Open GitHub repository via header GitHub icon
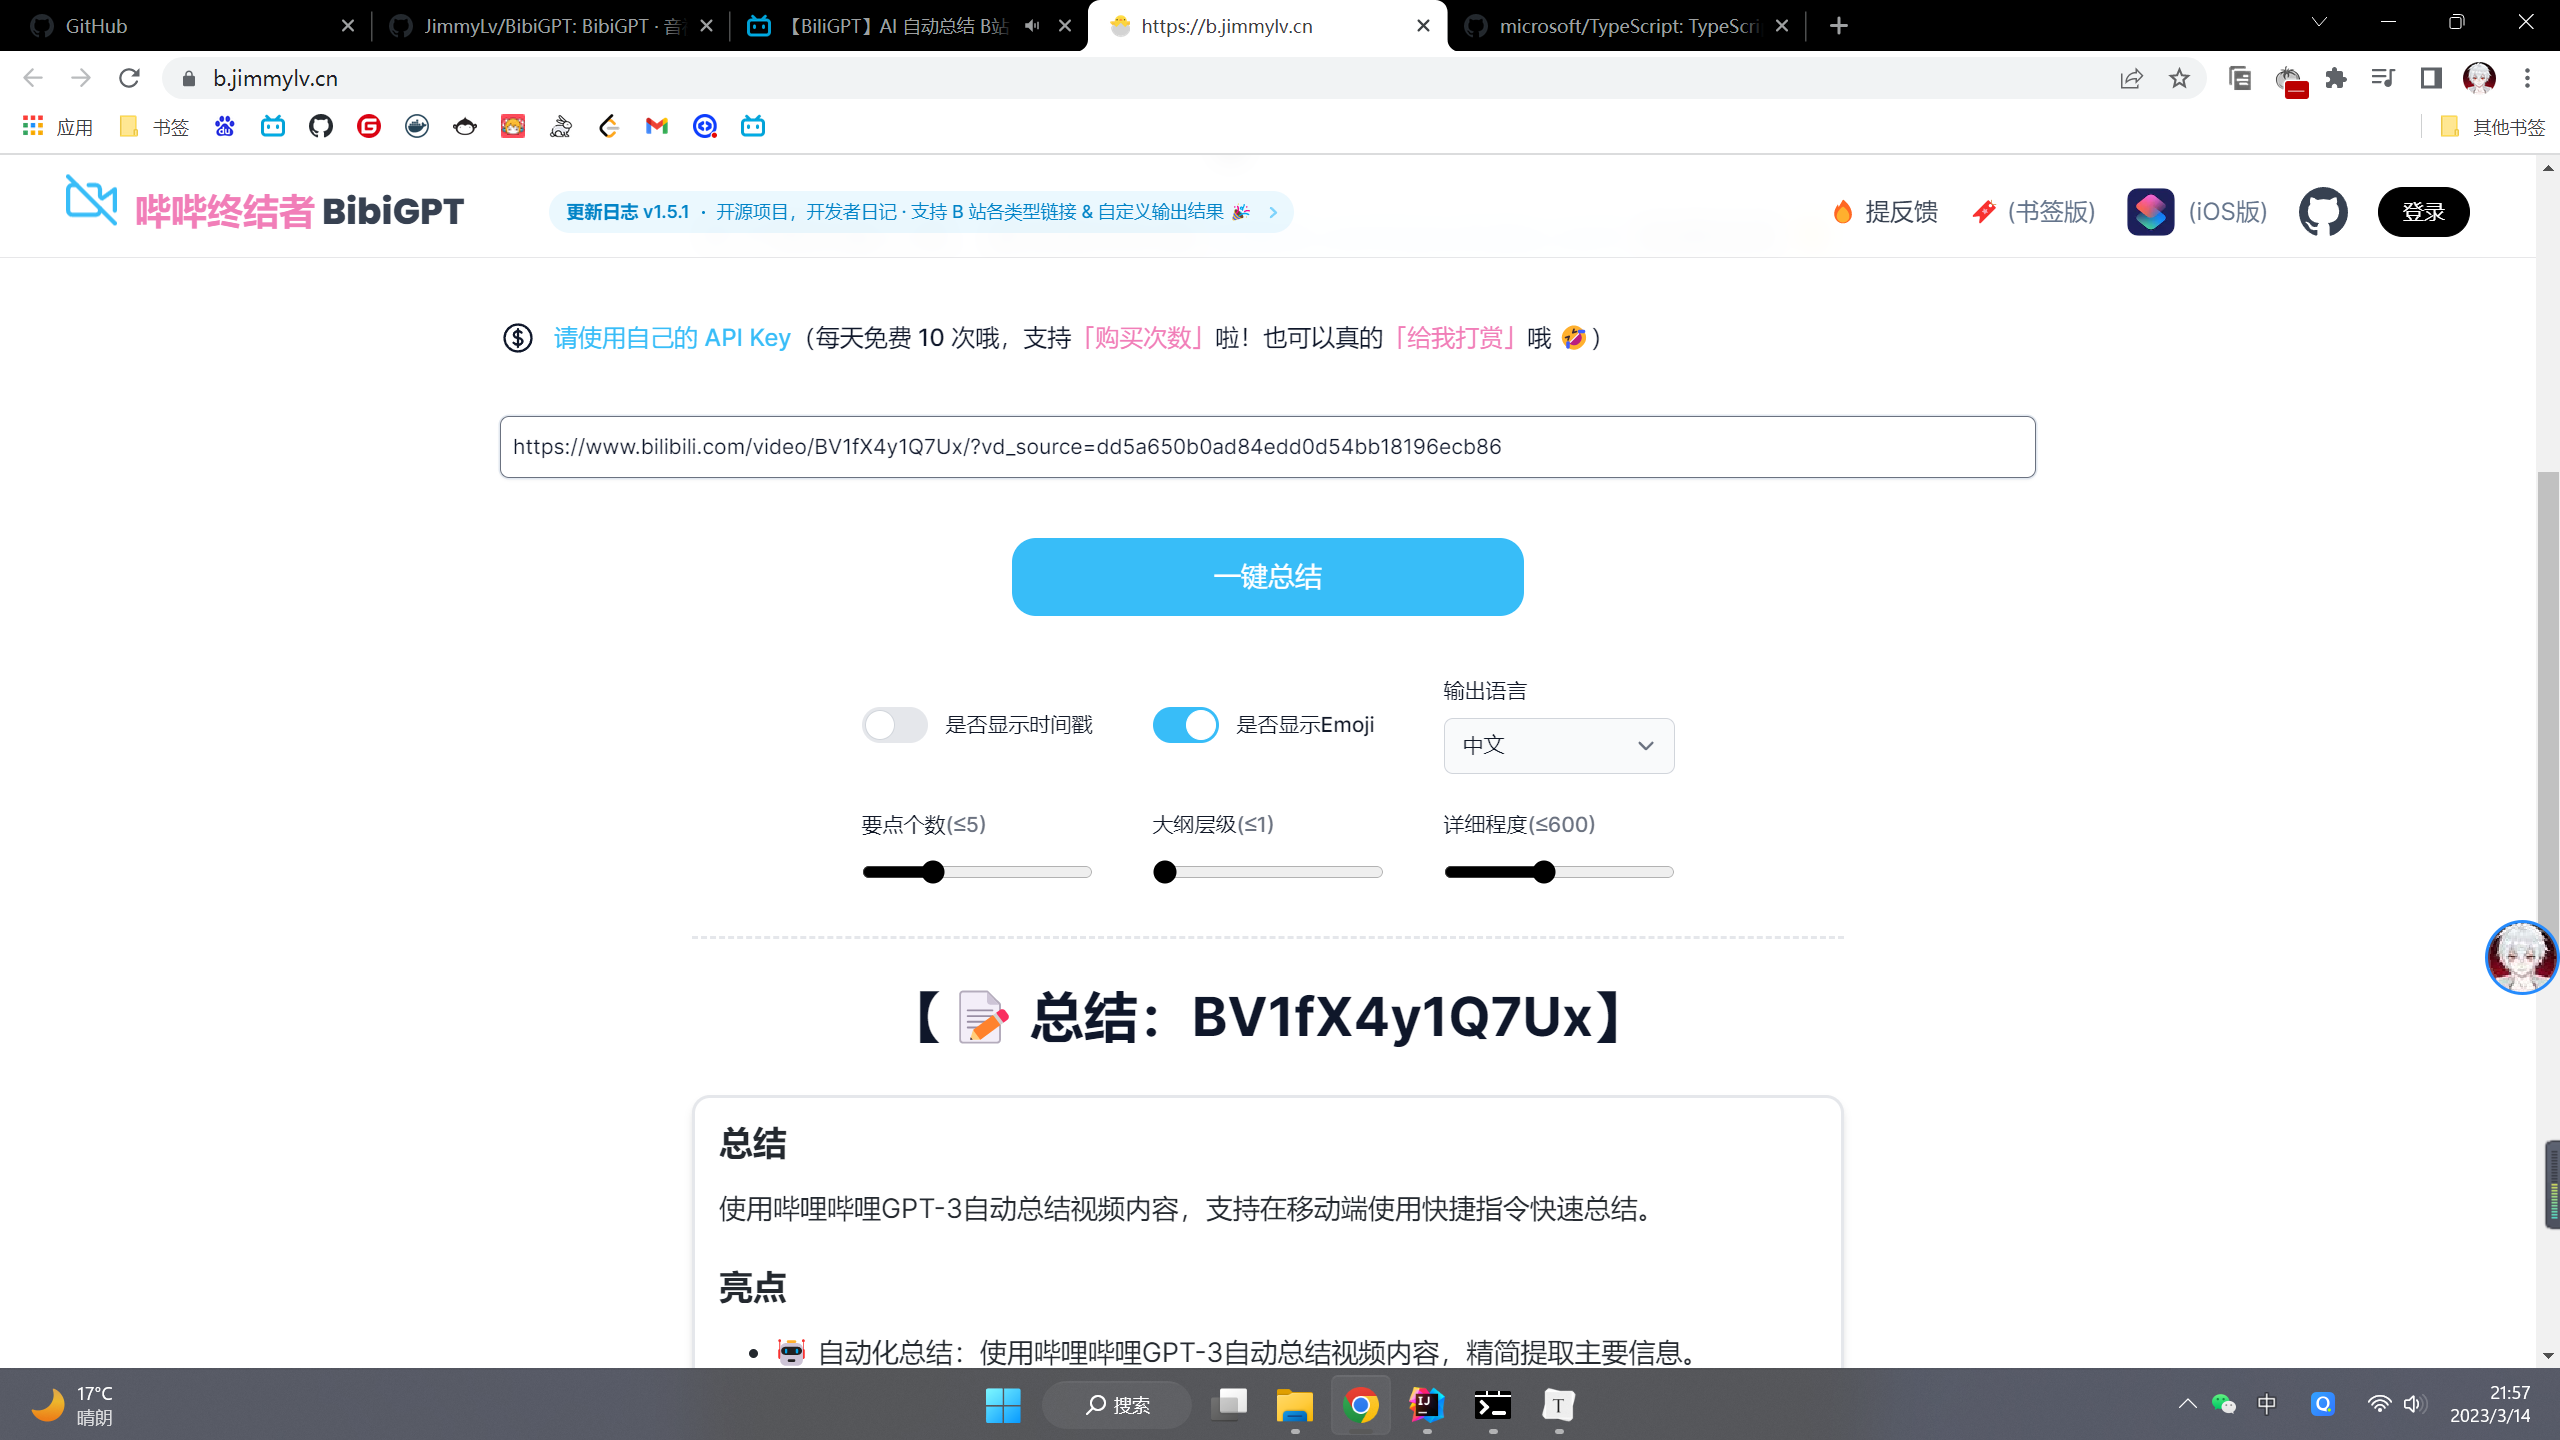The height and width of the screenshot is (1440, 2560). [2322, 211]
